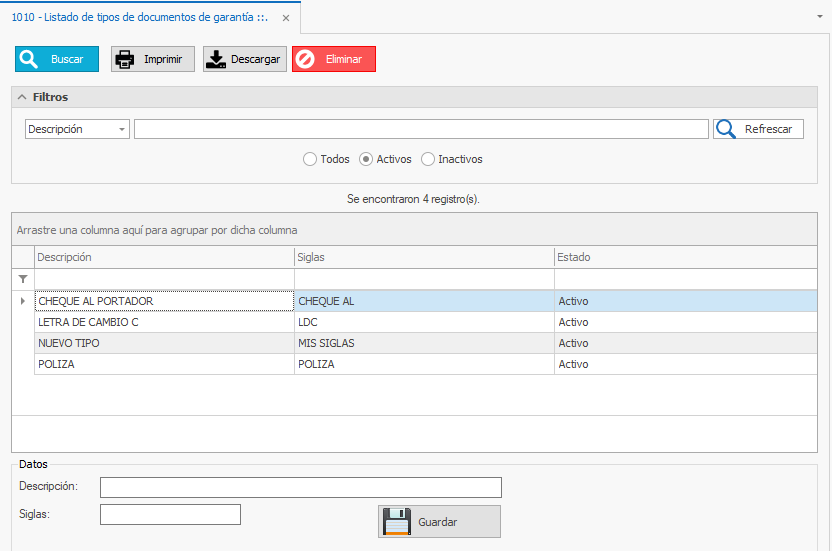Viewport: 832px width, 551px height.
Task: Close the Listado de tipos de documentos tab
Action: 286,18
